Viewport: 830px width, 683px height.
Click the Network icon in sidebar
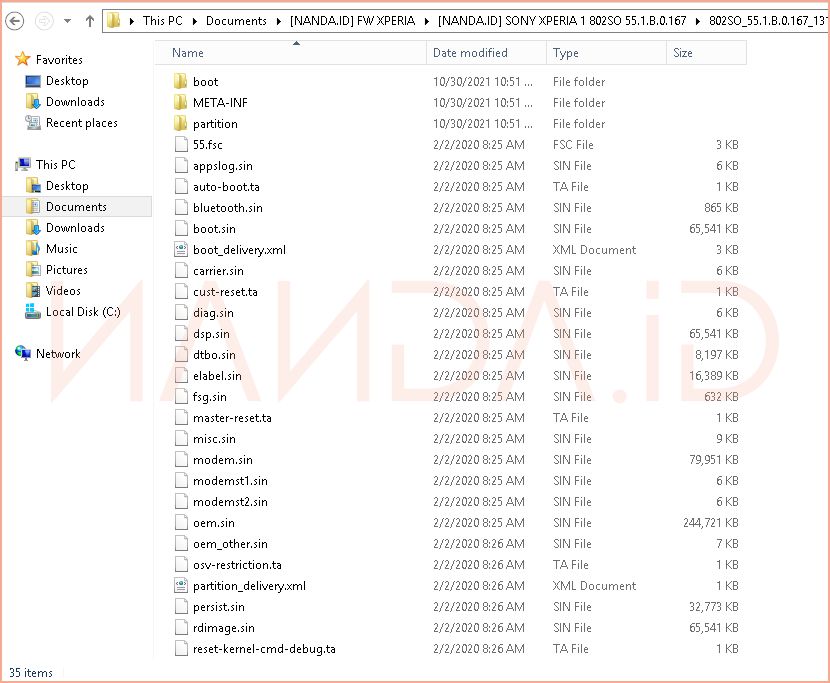(23, 354)
